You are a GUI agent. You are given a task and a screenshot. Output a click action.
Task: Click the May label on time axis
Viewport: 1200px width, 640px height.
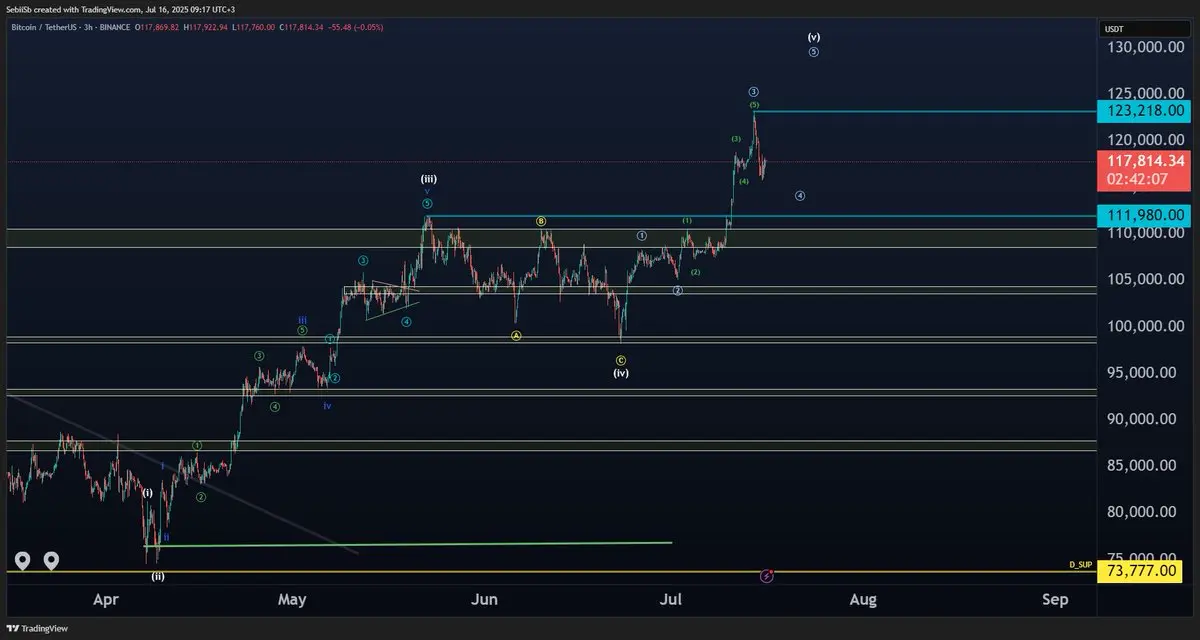tap(292, 599)
